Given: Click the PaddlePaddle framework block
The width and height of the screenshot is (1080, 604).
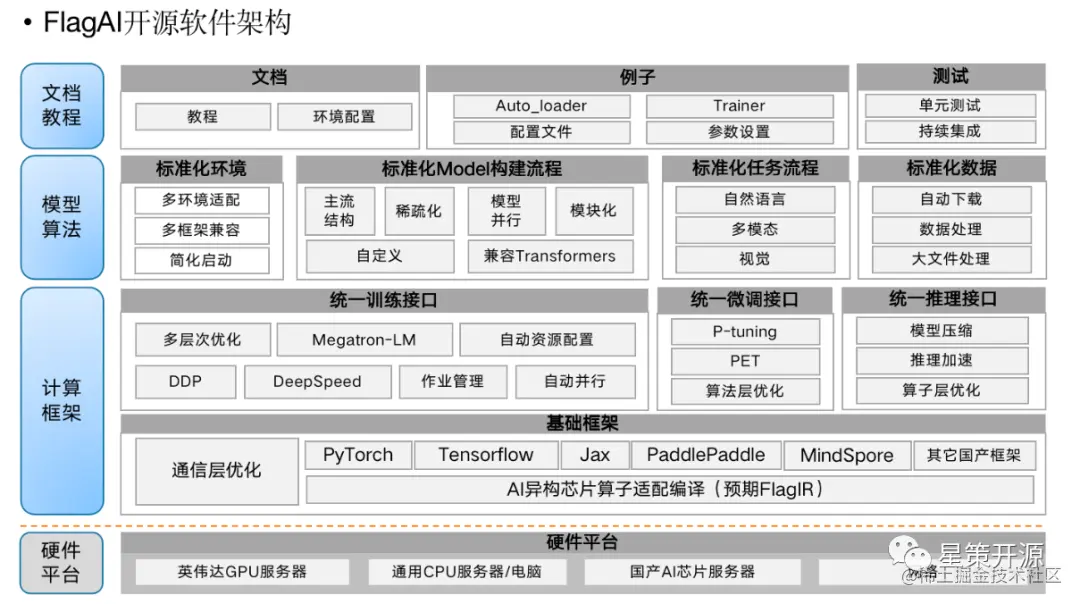Looking at the screenshot, I should coord(706,455).
